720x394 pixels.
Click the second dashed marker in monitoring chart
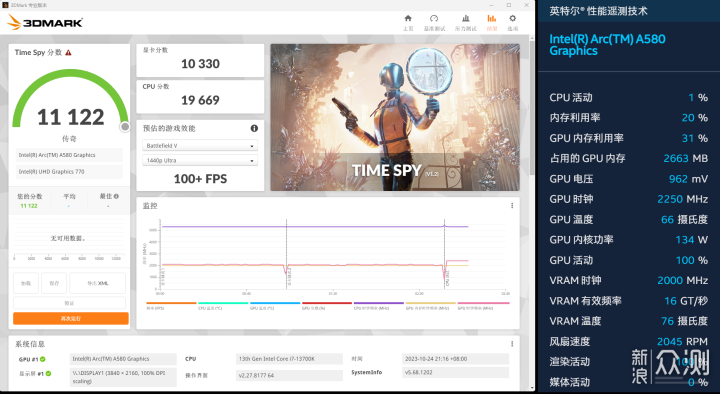[444, 253]
